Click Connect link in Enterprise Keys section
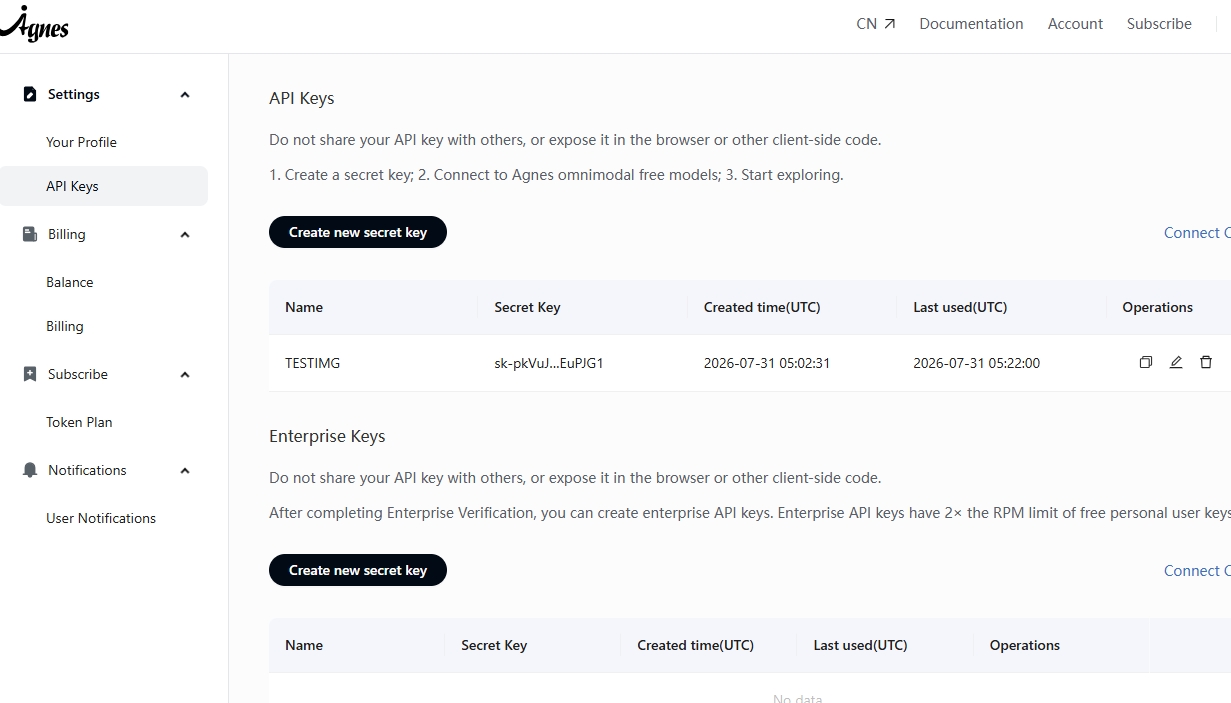1231x703 pixels. pyautogui.click(x=1197, y=571)
